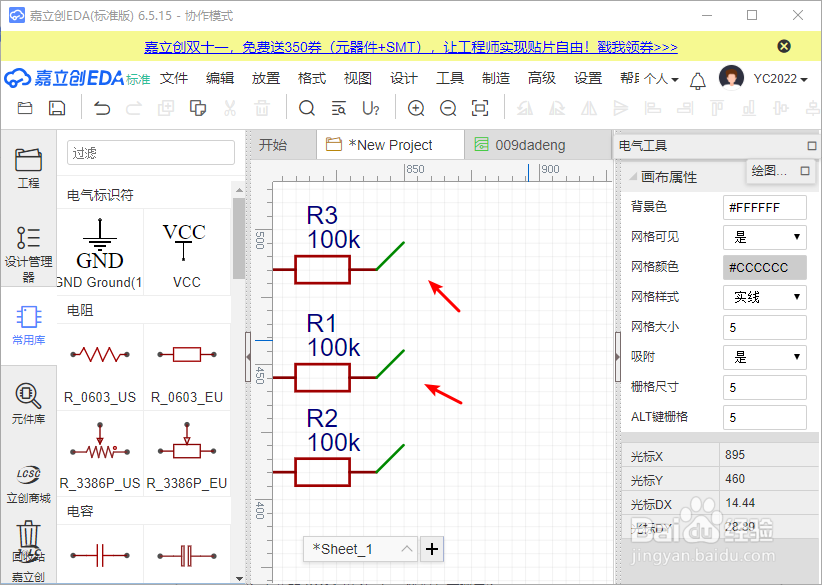The height and width of the screenshot is (585, 822).
Task: Click the 过滤 filter input field
Action: click(150, 151)
